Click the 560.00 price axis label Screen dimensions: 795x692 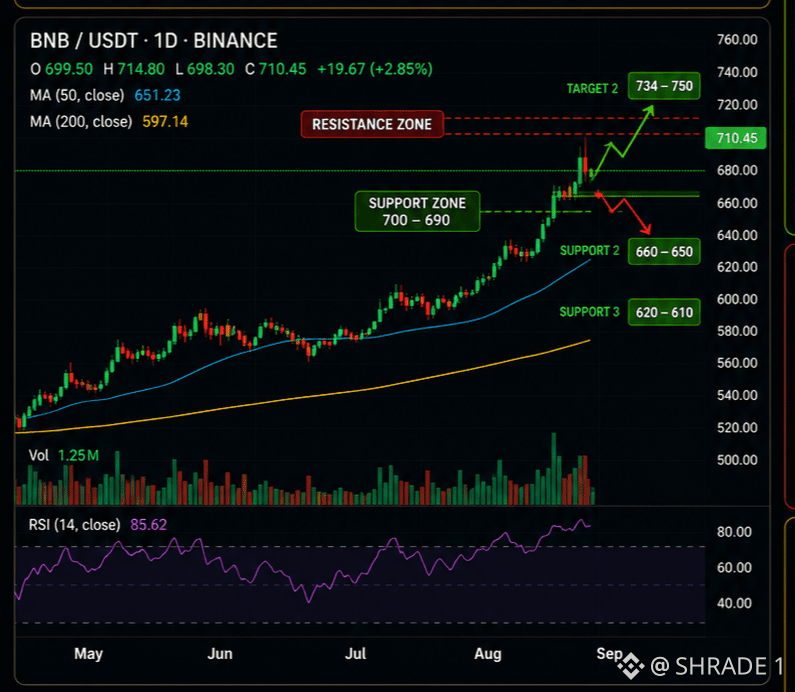coord(737,363)
